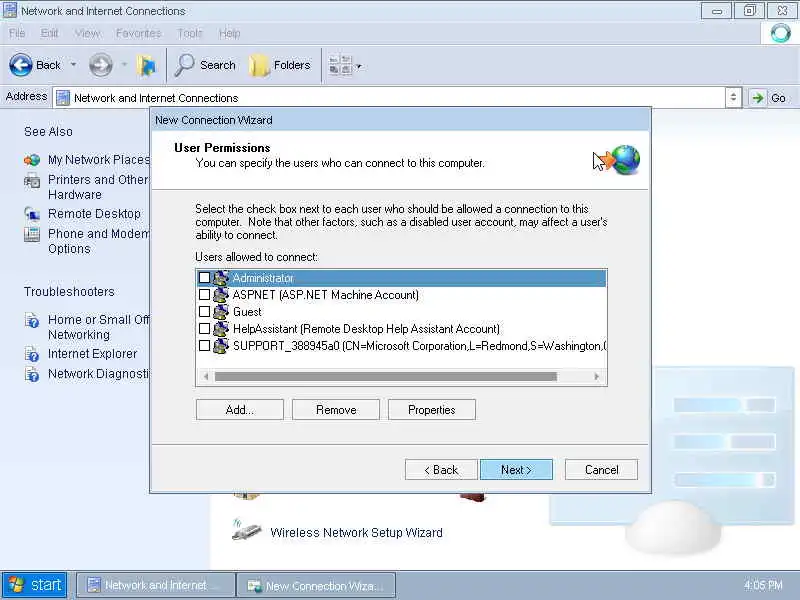Open the Edit menu

49,34
